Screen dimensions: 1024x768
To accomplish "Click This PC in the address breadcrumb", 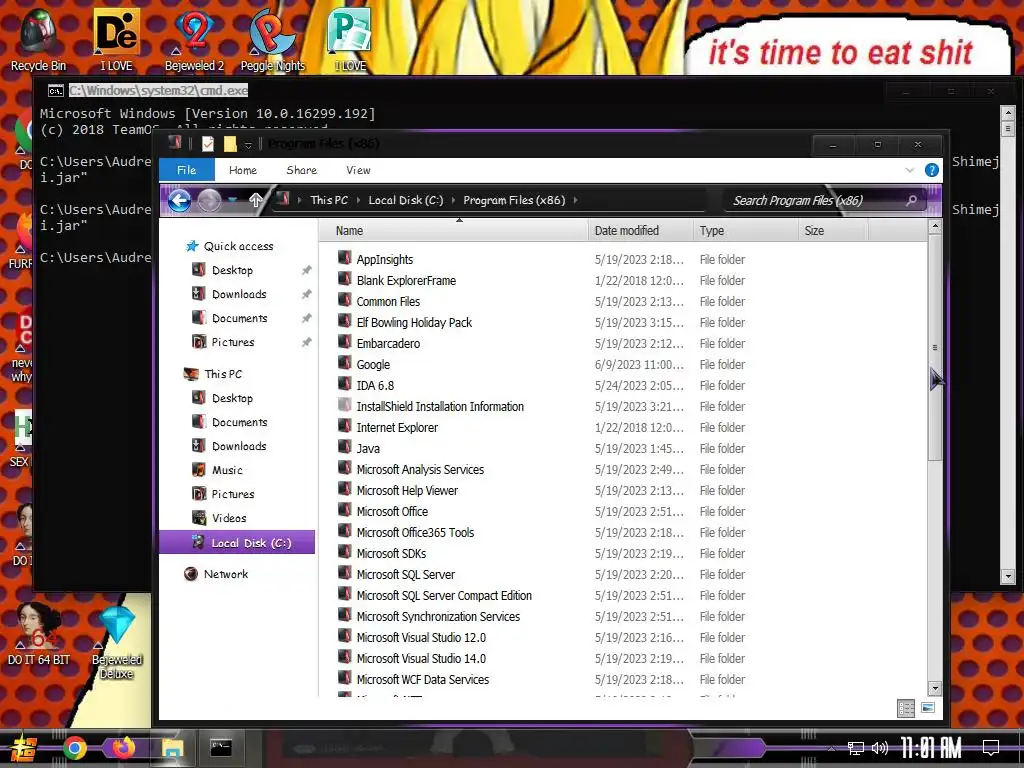I will pos(329,200).
